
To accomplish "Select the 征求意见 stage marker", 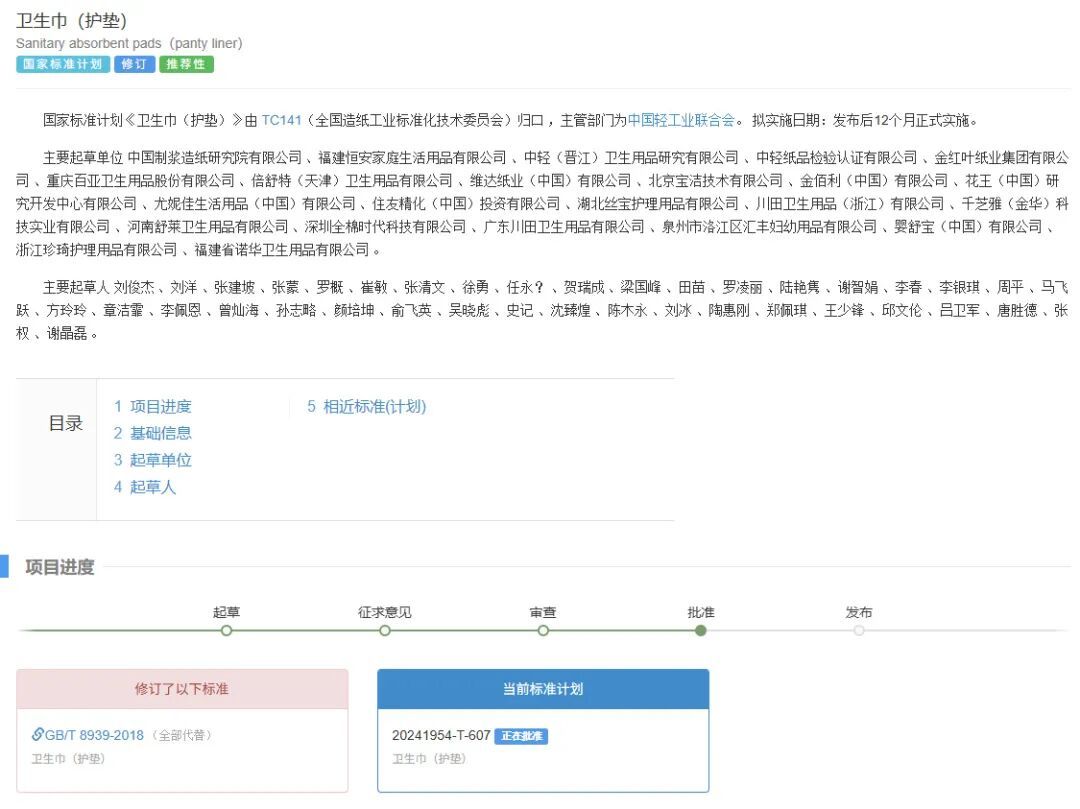I will tap(385, 630).
